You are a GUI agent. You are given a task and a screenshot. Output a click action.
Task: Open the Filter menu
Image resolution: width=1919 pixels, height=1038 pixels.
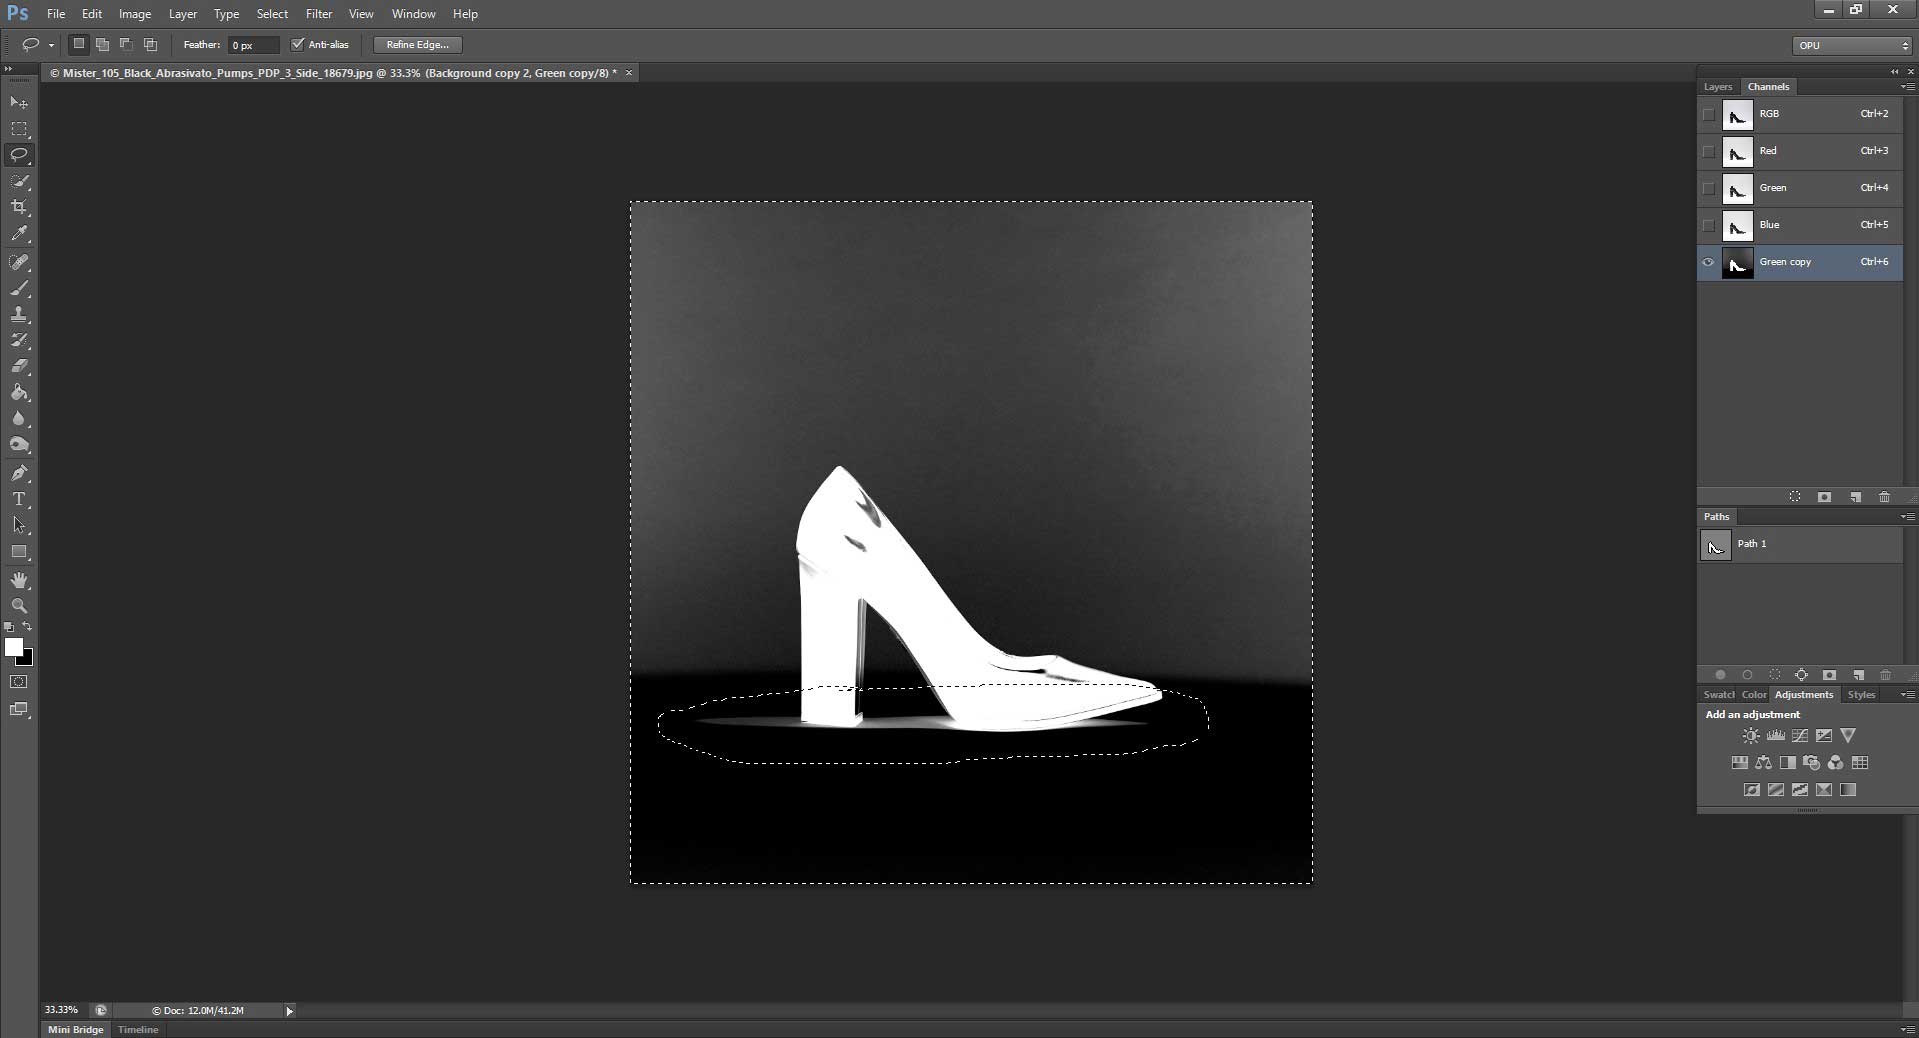[x=318, y=13]
